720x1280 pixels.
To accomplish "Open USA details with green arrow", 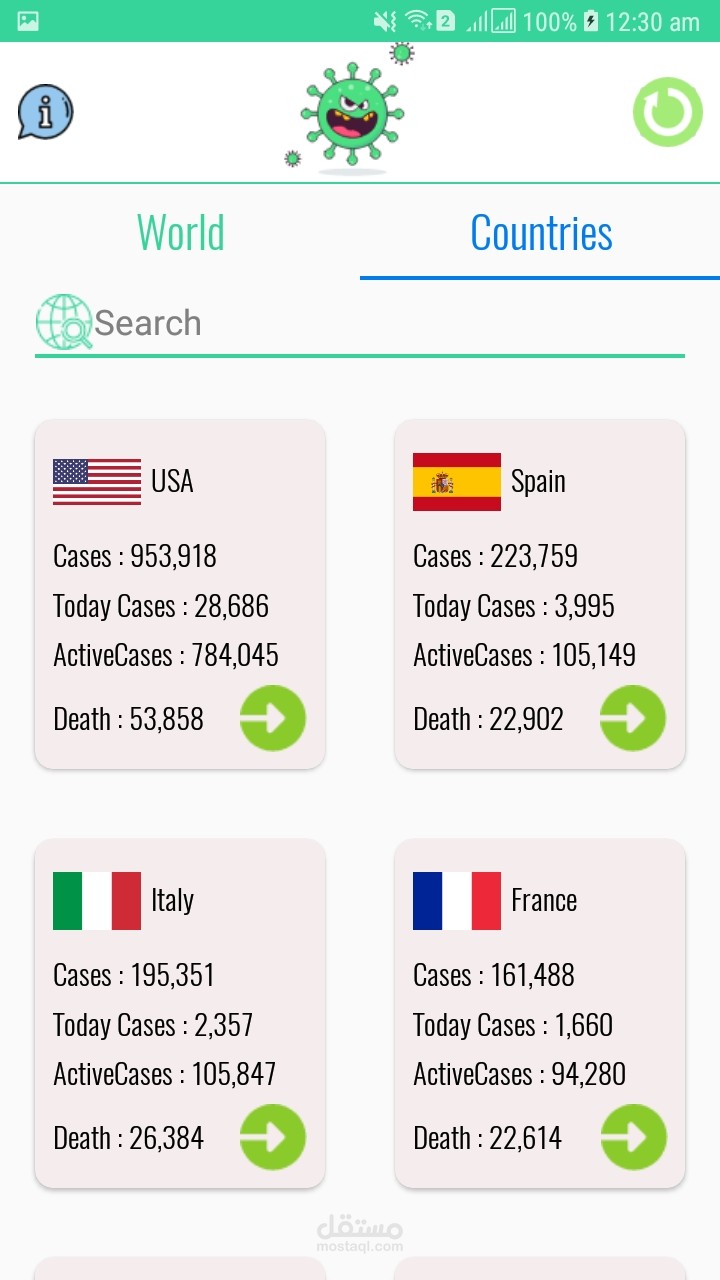I will 272,718.
